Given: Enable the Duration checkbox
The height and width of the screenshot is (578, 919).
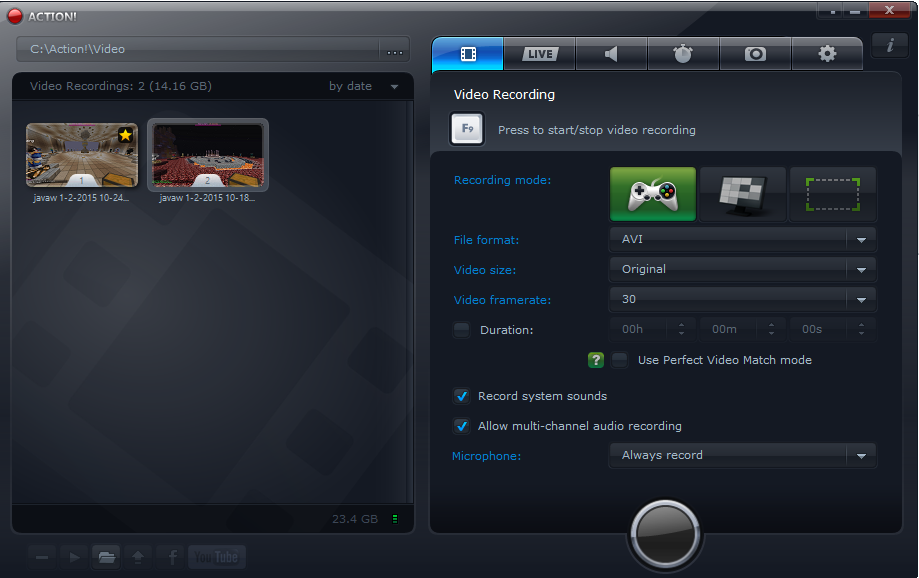Looking at the screenshot, I should coord(462,329).
